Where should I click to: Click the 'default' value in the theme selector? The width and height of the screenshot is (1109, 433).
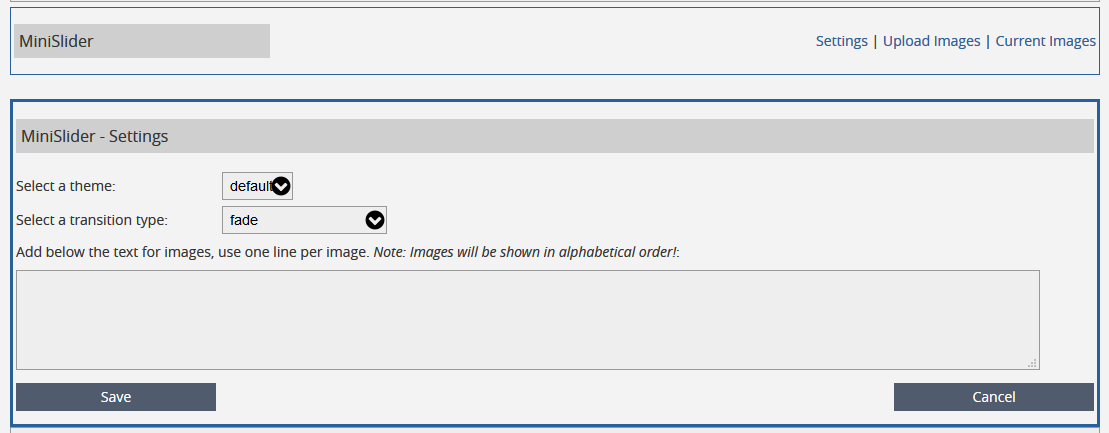pyautogui.click(x=248, y=186)
